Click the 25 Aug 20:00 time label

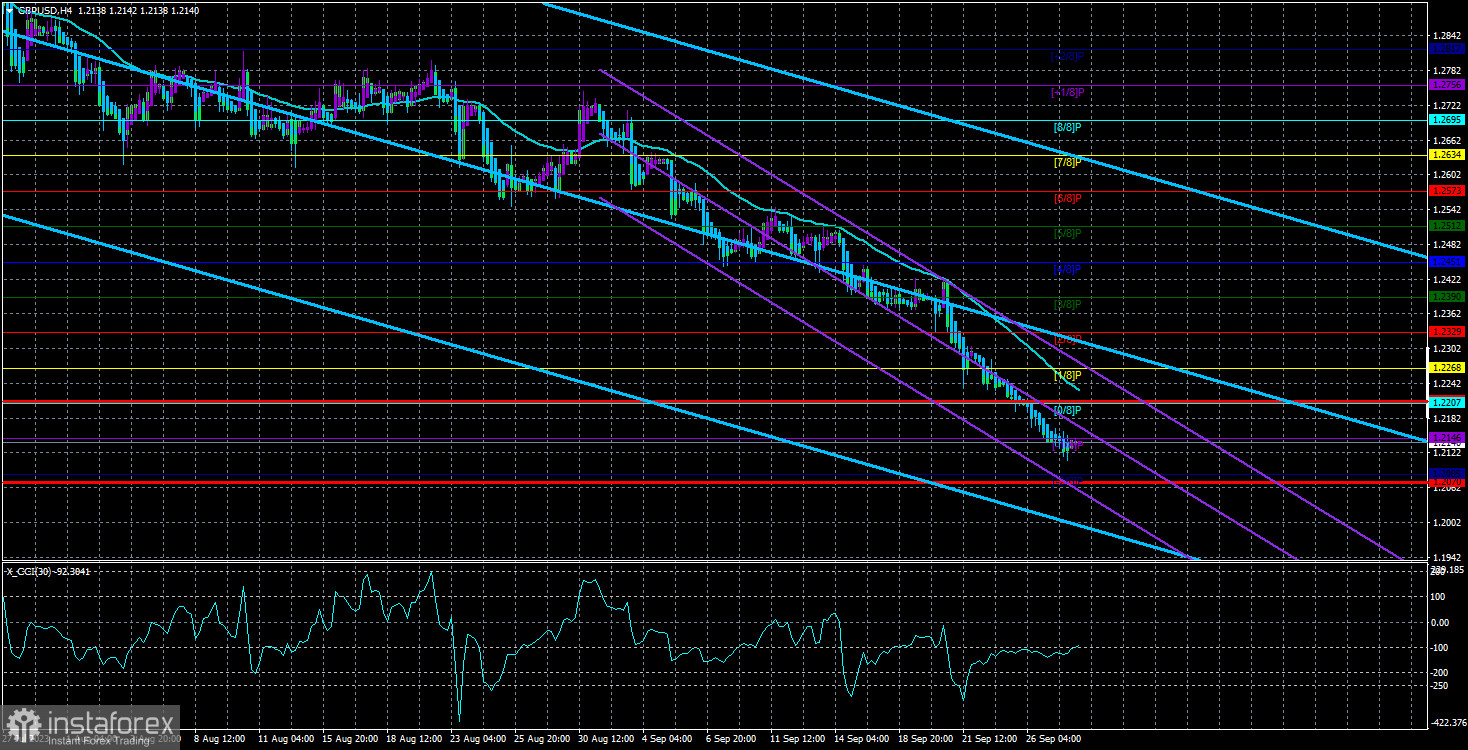543,740
